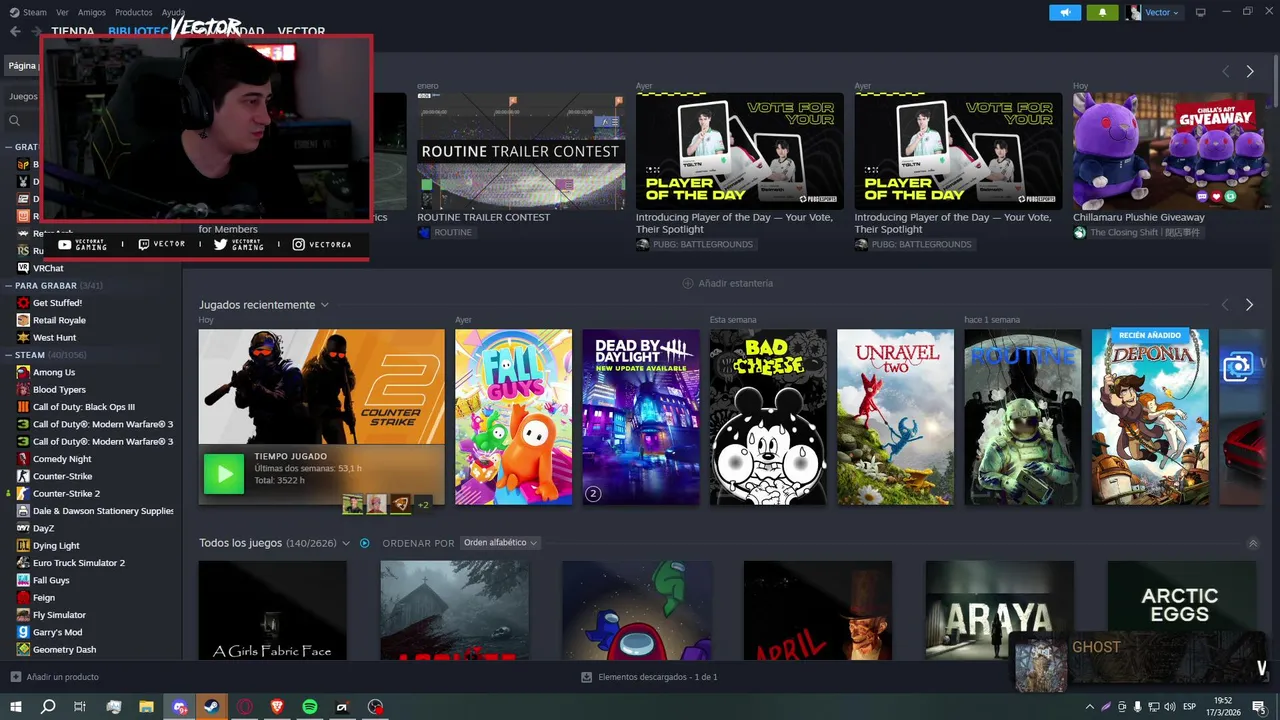Screen dimensions: 1280x720
Task: Select Feign in the sidebar list
Action: [44, 598]
